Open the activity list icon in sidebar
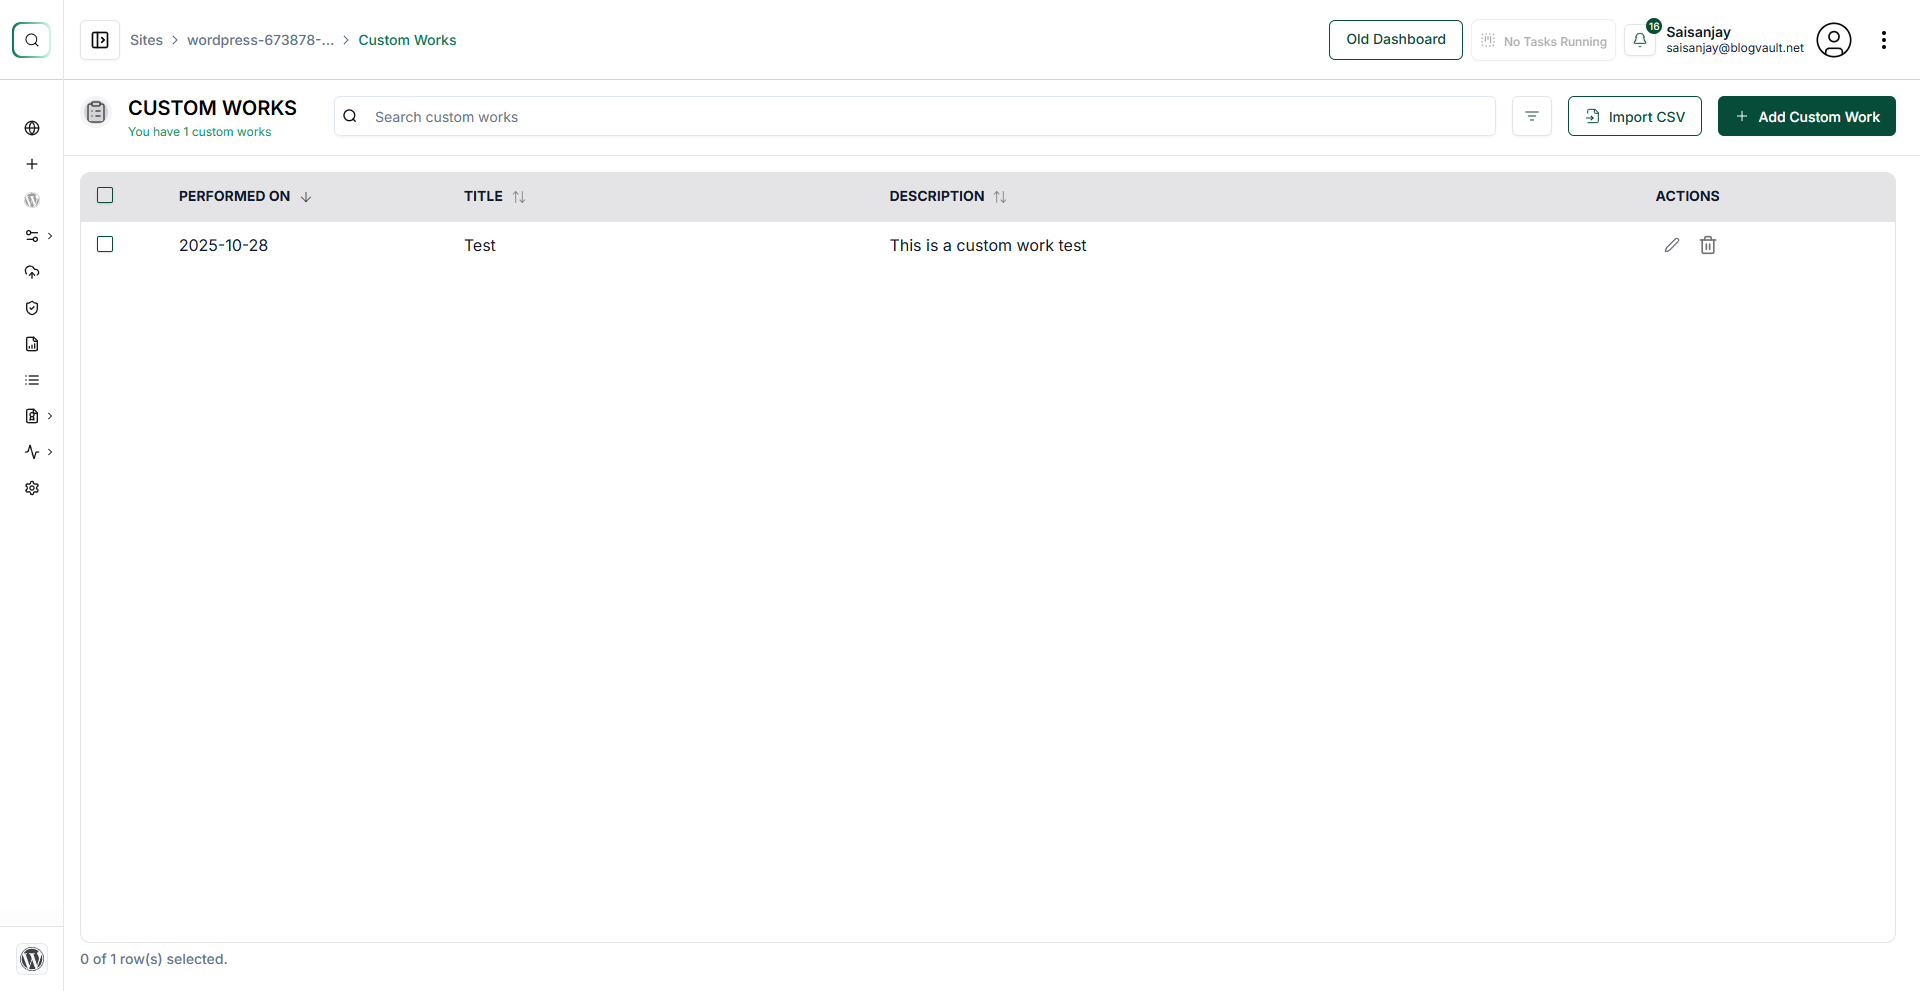 [32, 380]
